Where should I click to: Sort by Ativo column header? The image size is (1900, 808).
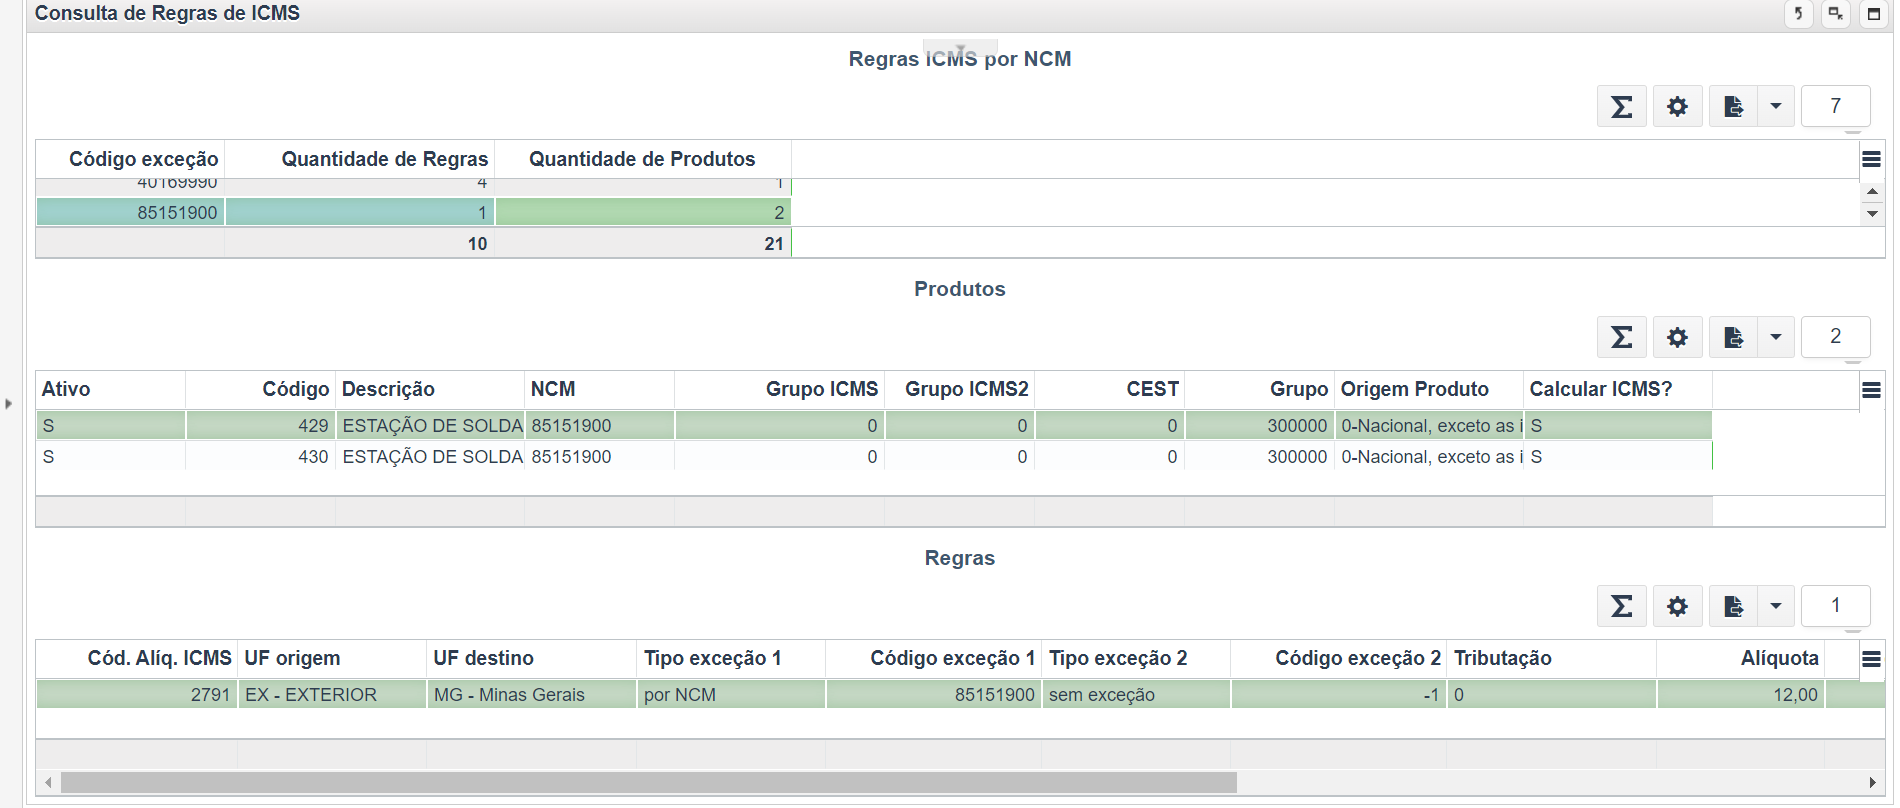click(110, 389)
